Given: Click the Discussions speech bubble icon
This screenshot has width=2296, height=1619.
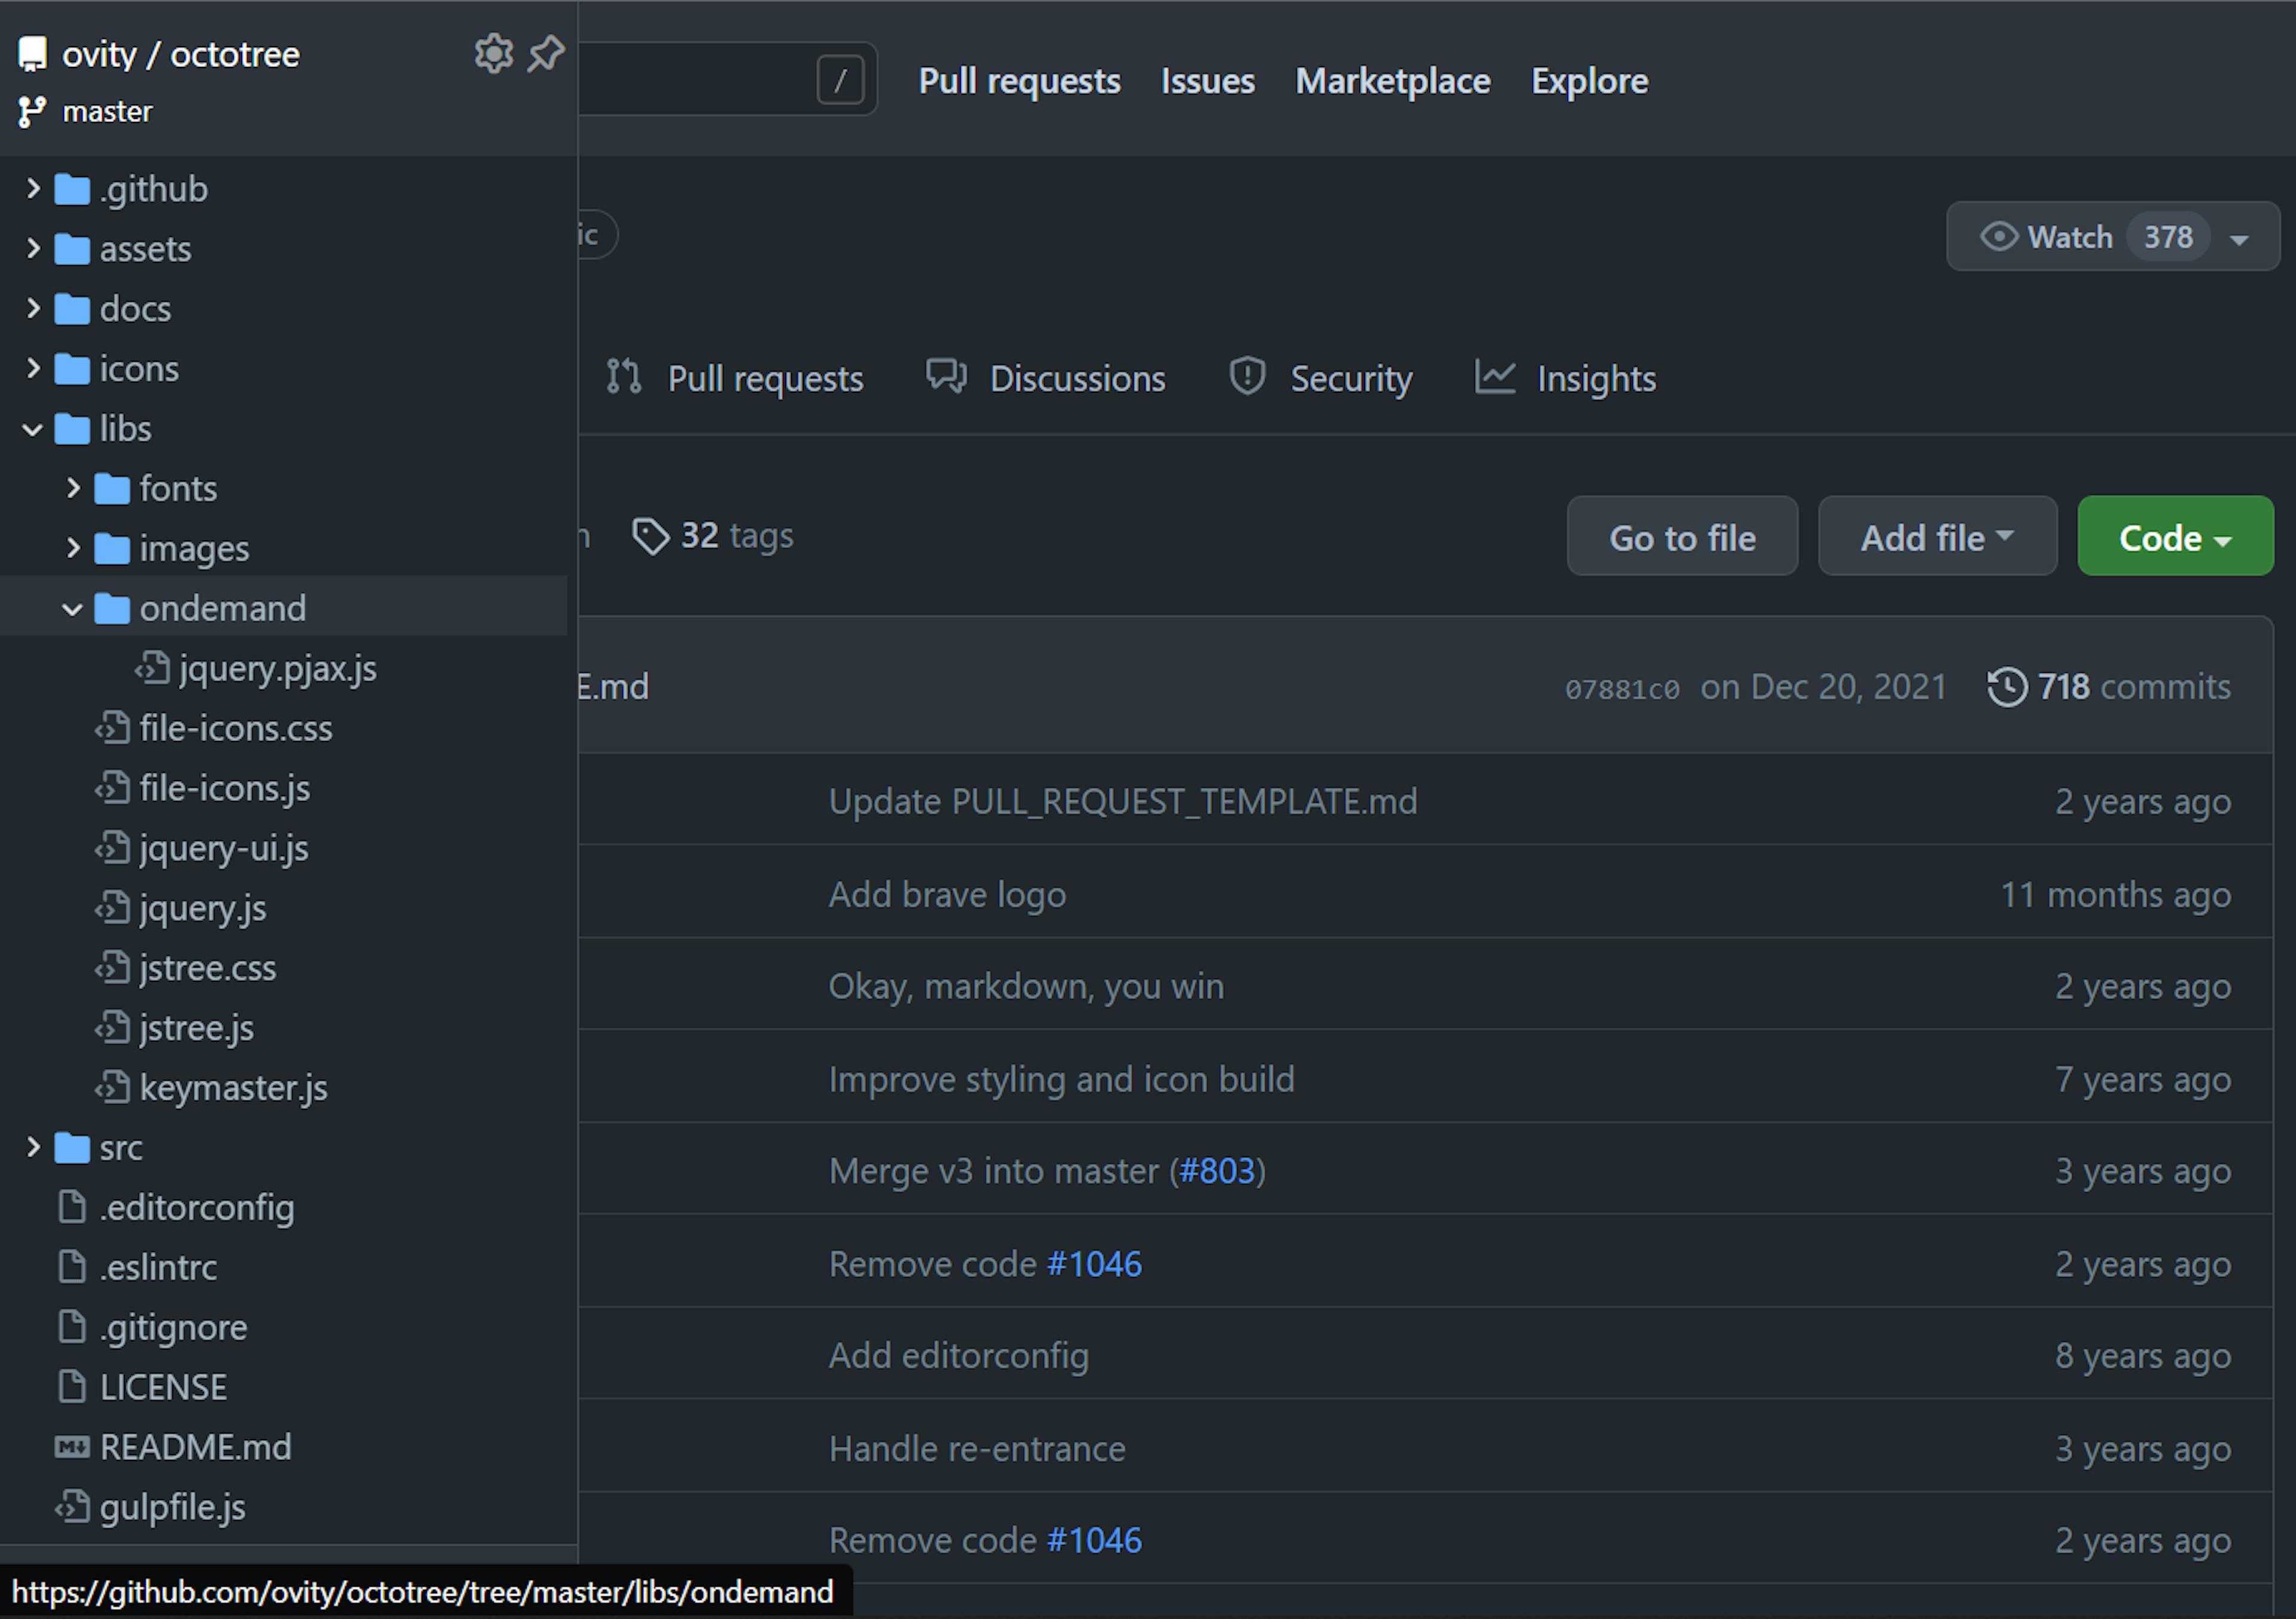Looking at the screenshot, I should (946, 377).
